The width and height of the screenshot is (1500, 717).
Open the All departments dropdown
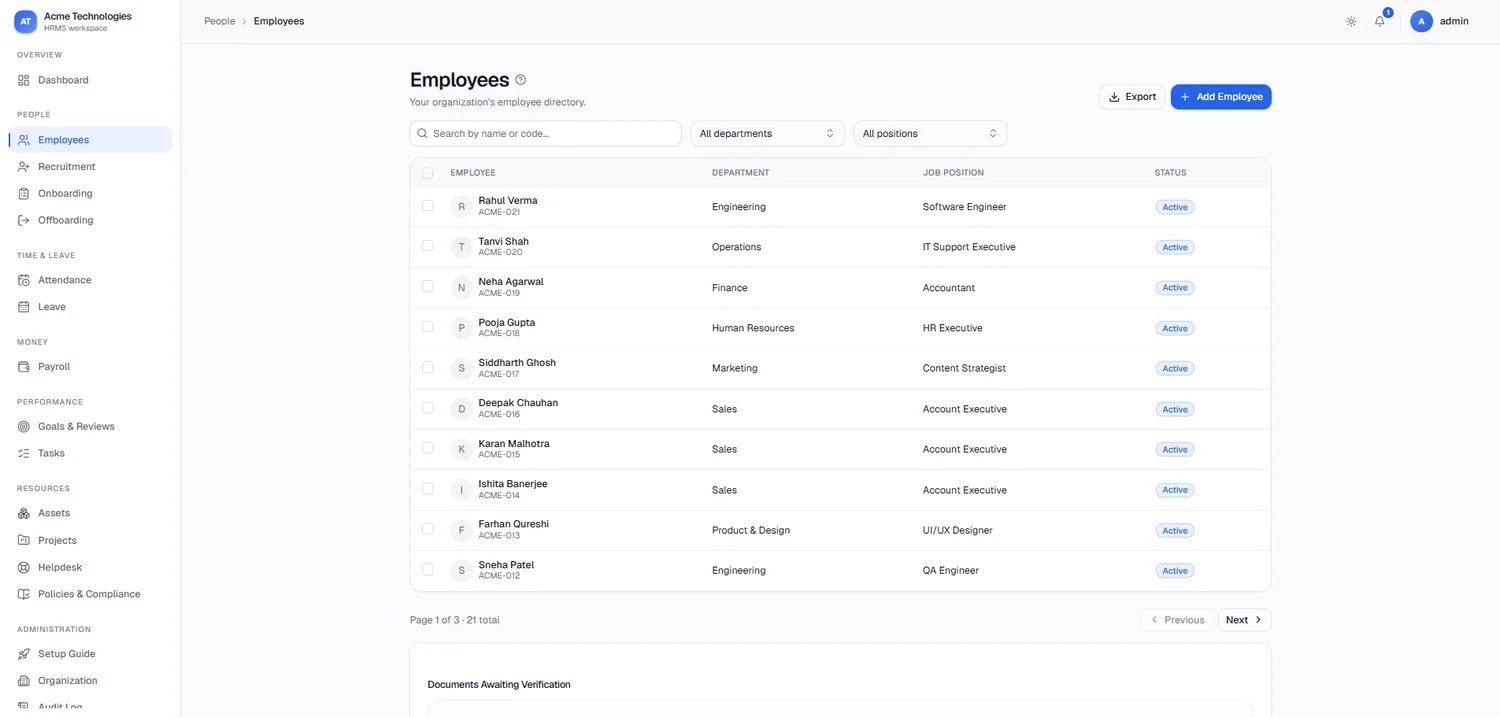pos(767,133)
